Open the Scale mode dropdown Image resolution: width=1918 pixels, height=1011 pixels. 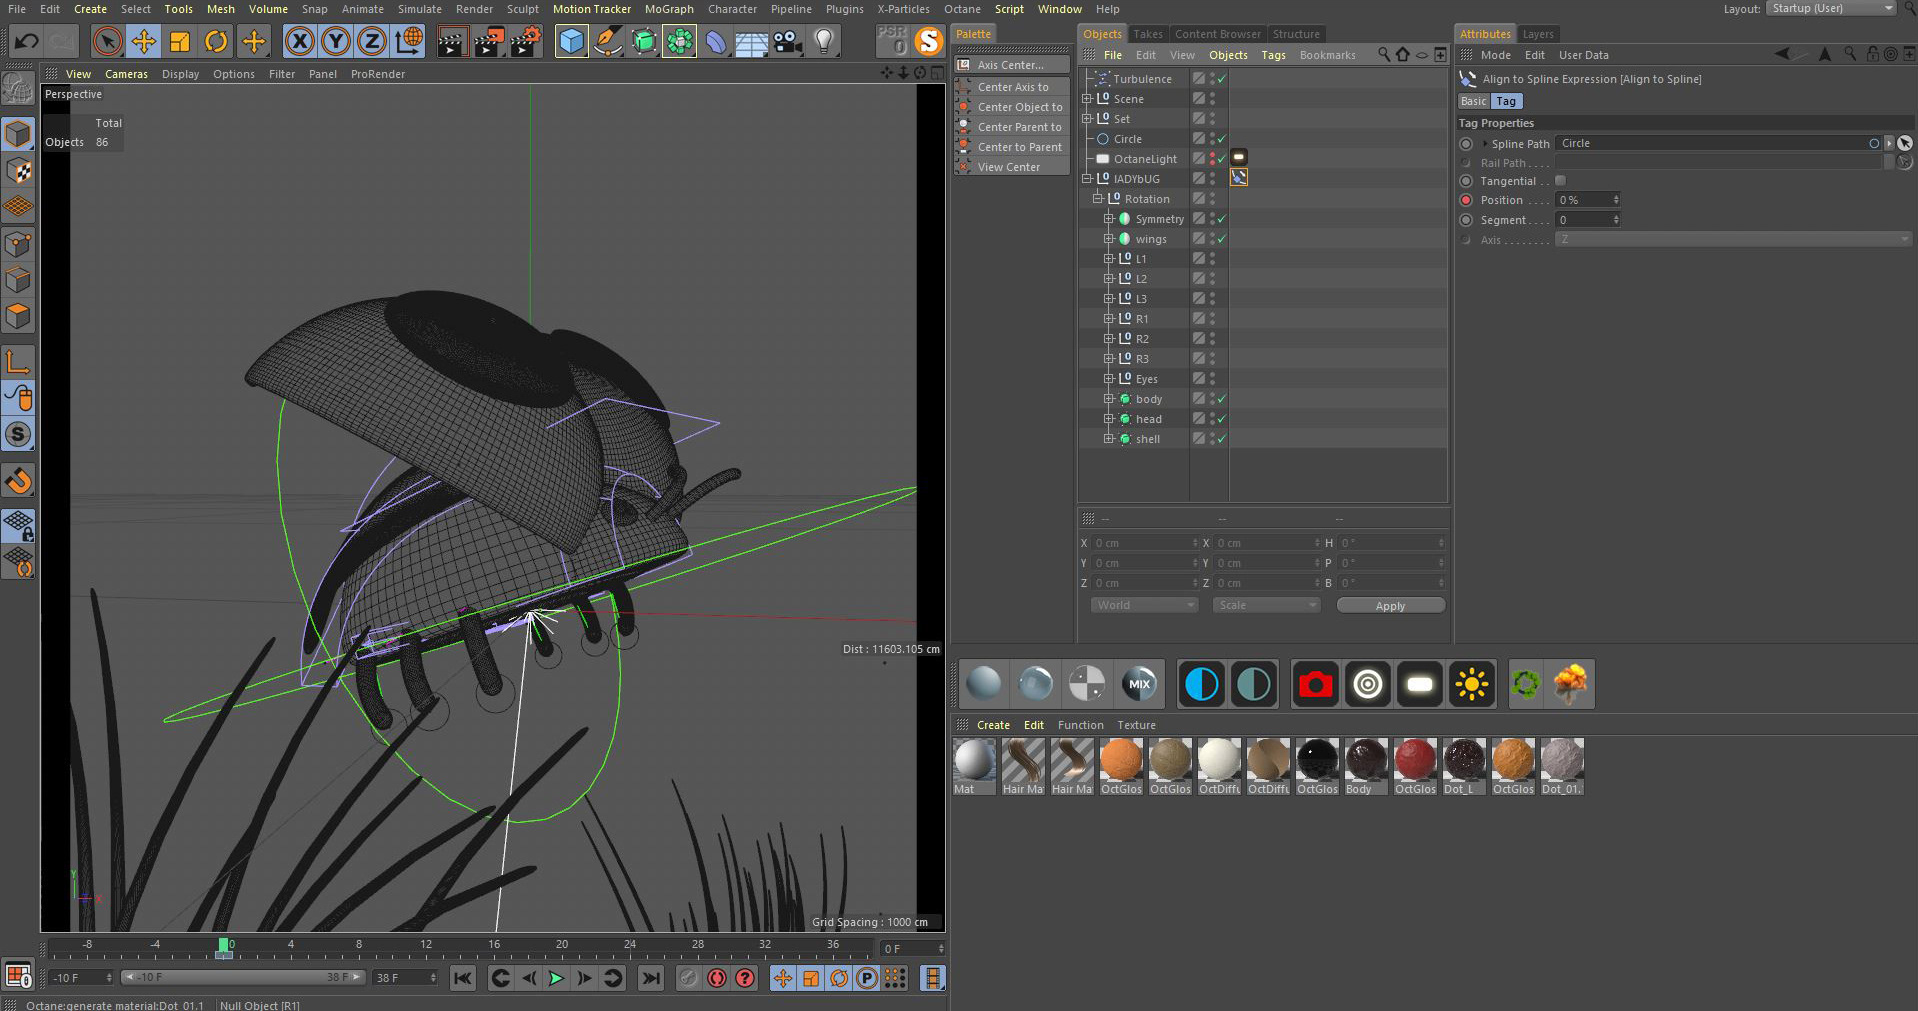click(1266, 606)
